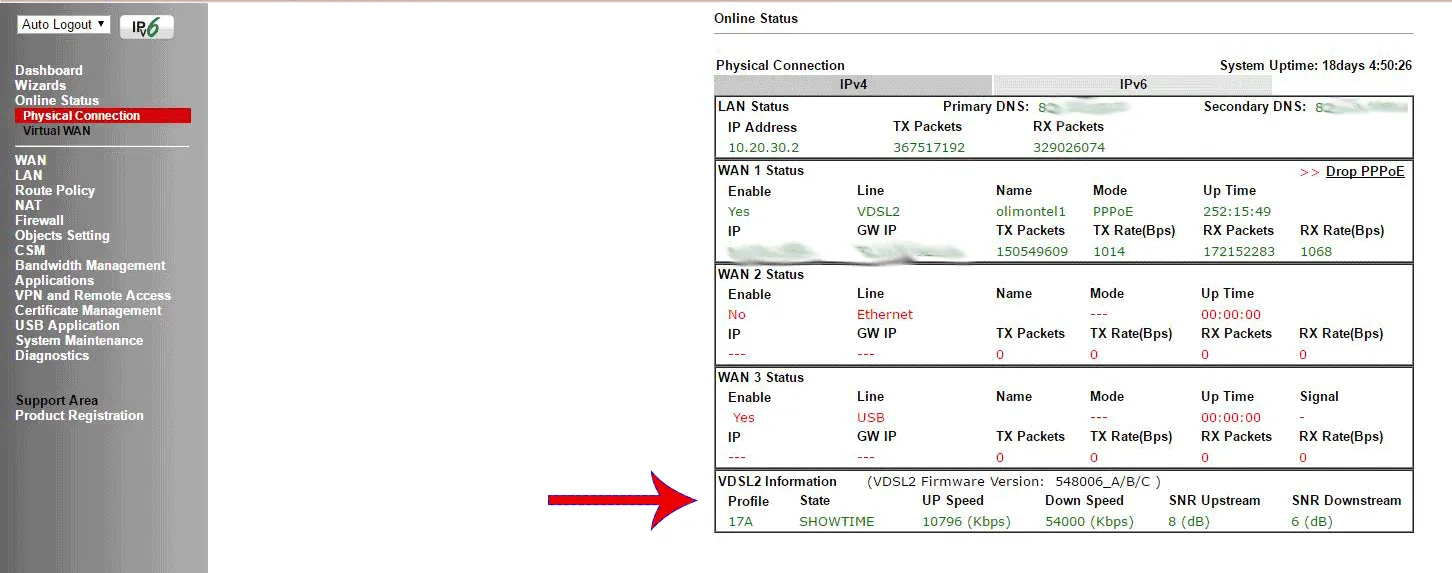Open the Diagnostics menu
This screenshot has height=573, width=1452.
point(52,355)
